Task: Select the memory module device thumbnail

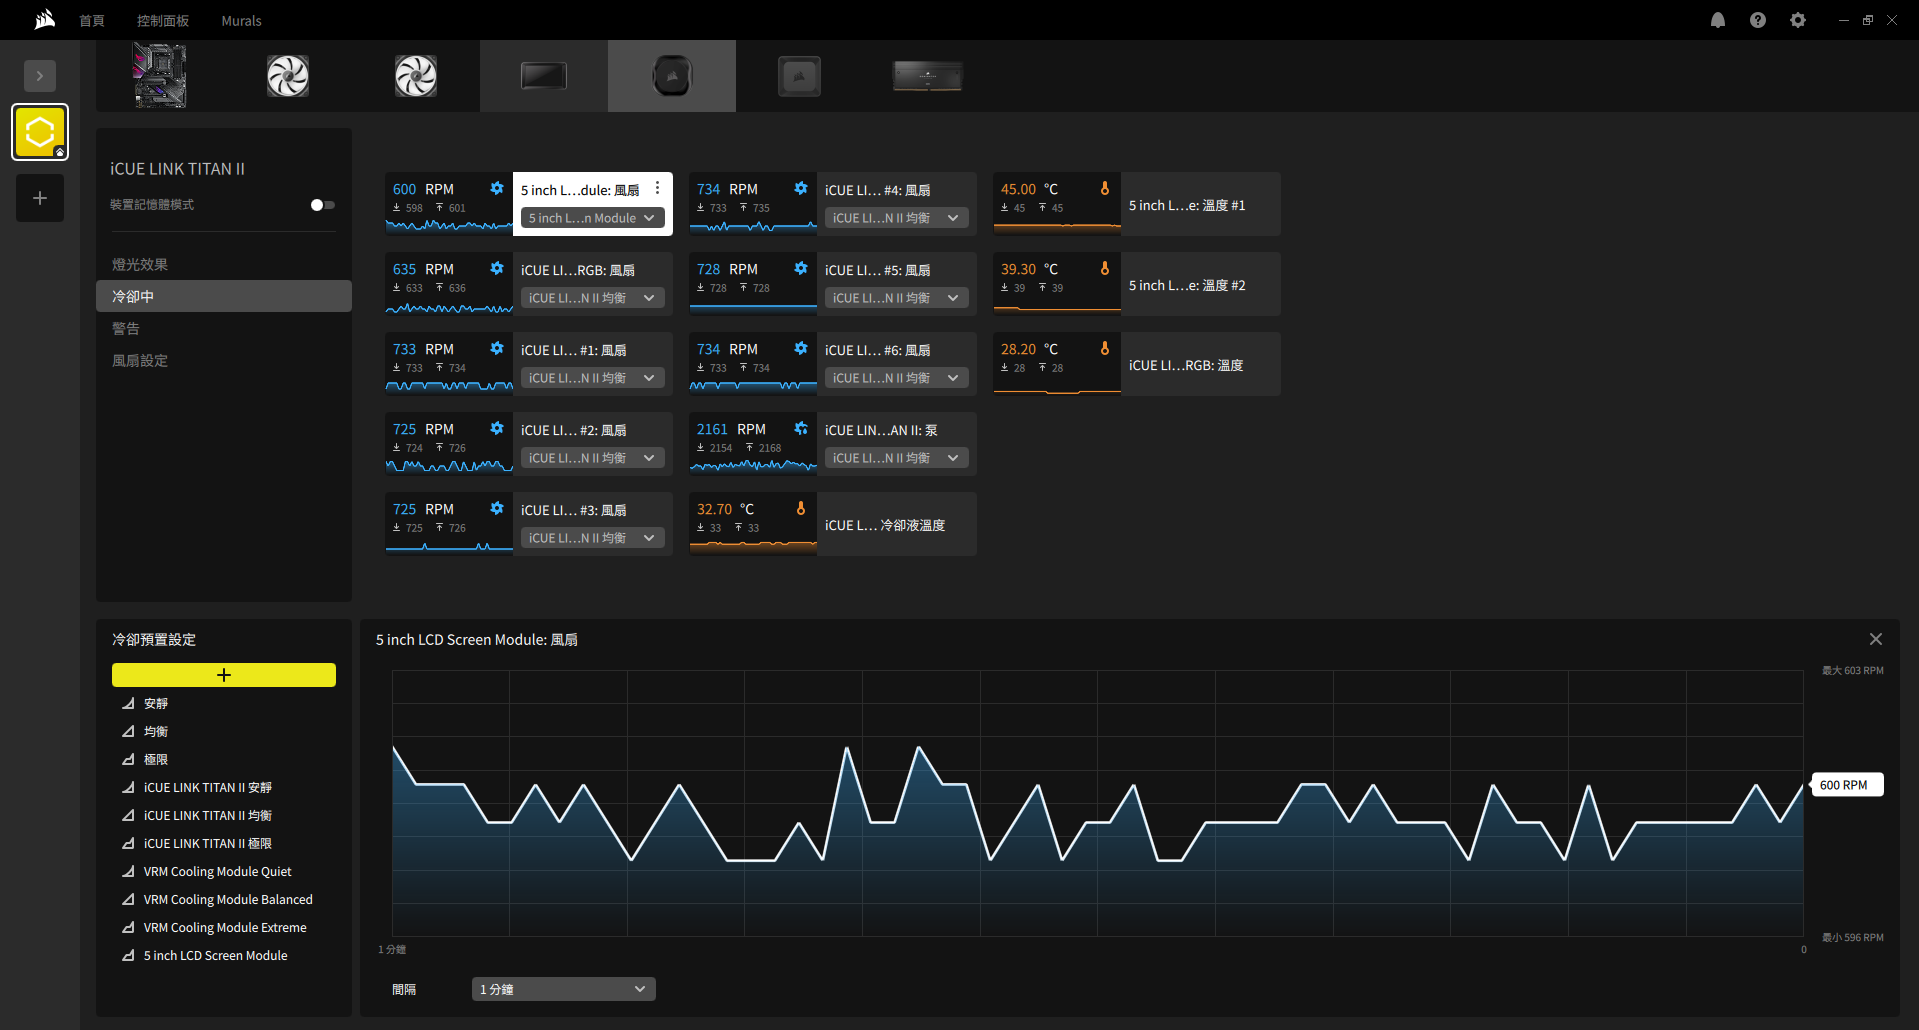Action: 928,76
